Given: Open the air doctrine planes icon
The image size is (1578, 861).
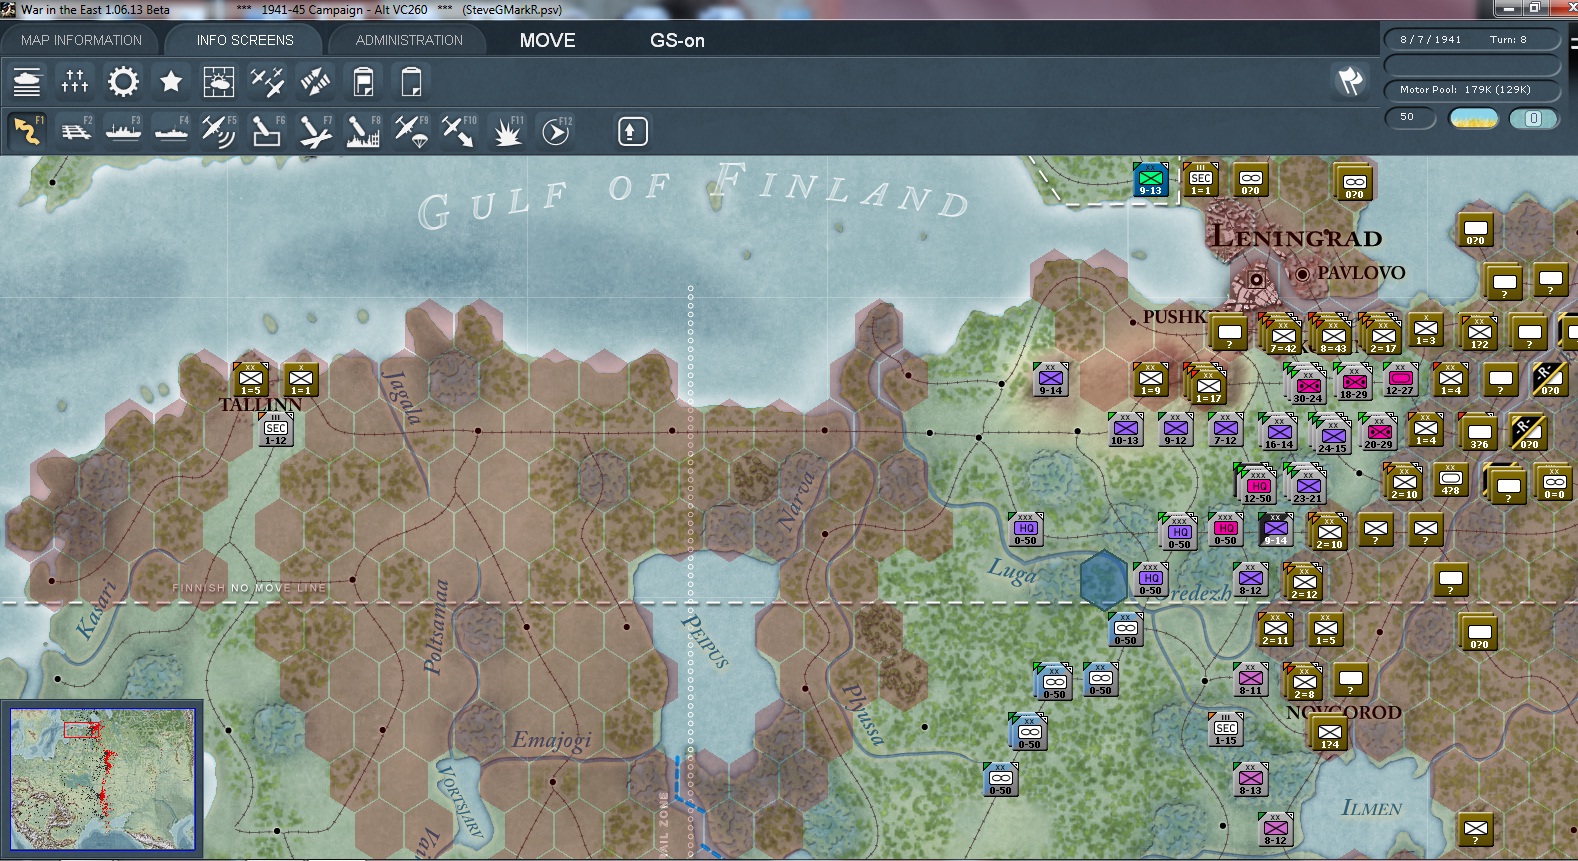Looking at the screenshot, I should 267,81.
